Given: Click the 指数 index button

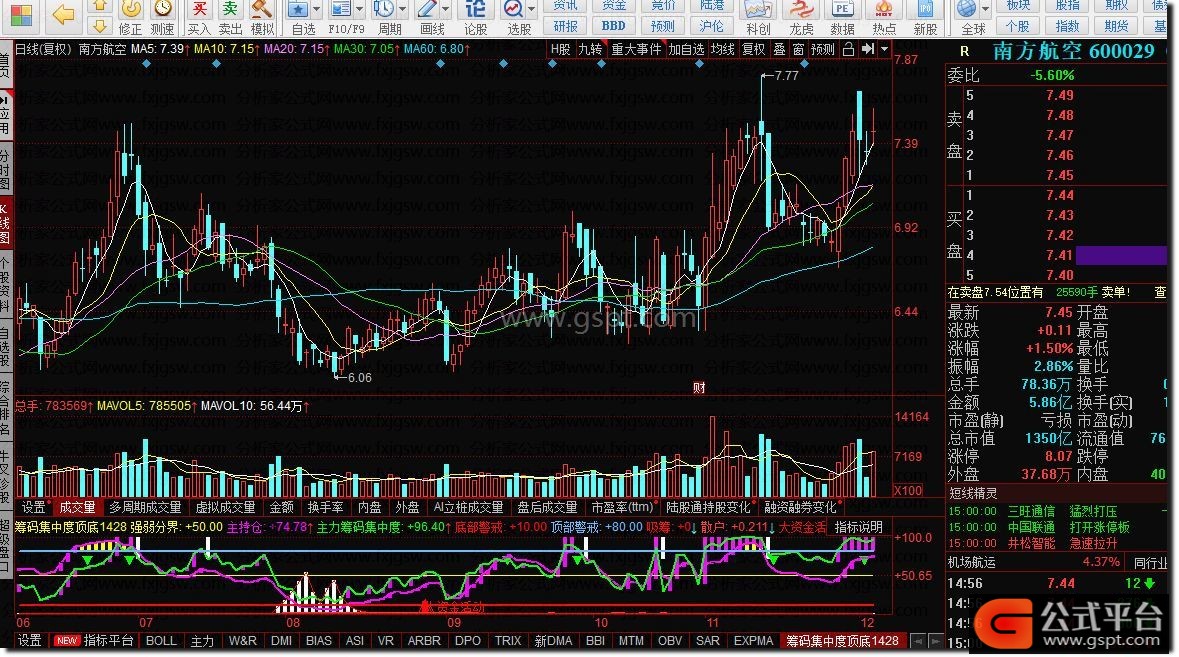Looking at the screenshot, I should (x=1068, y=26).
